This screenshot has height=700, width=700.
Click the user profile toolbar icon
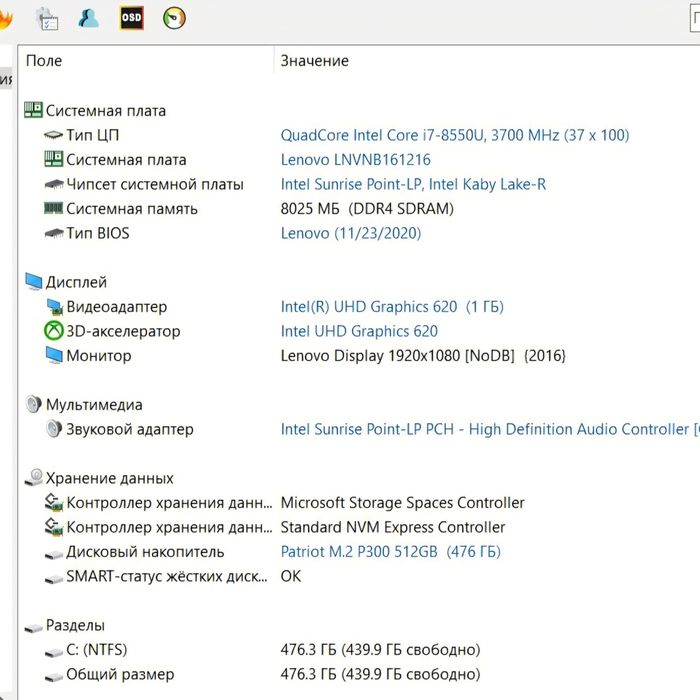88,18
